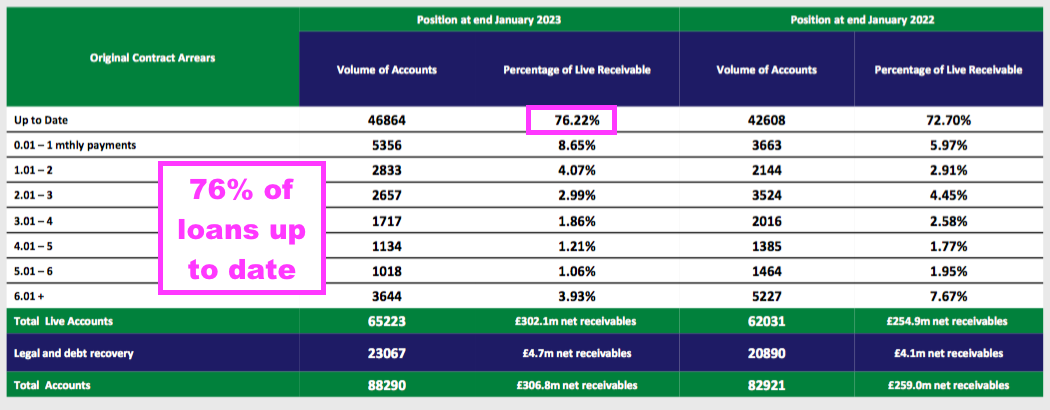Pick the value 2144
Image resolution: width=1050 pixels, height=410 pixels.
[x=767, y=171]
